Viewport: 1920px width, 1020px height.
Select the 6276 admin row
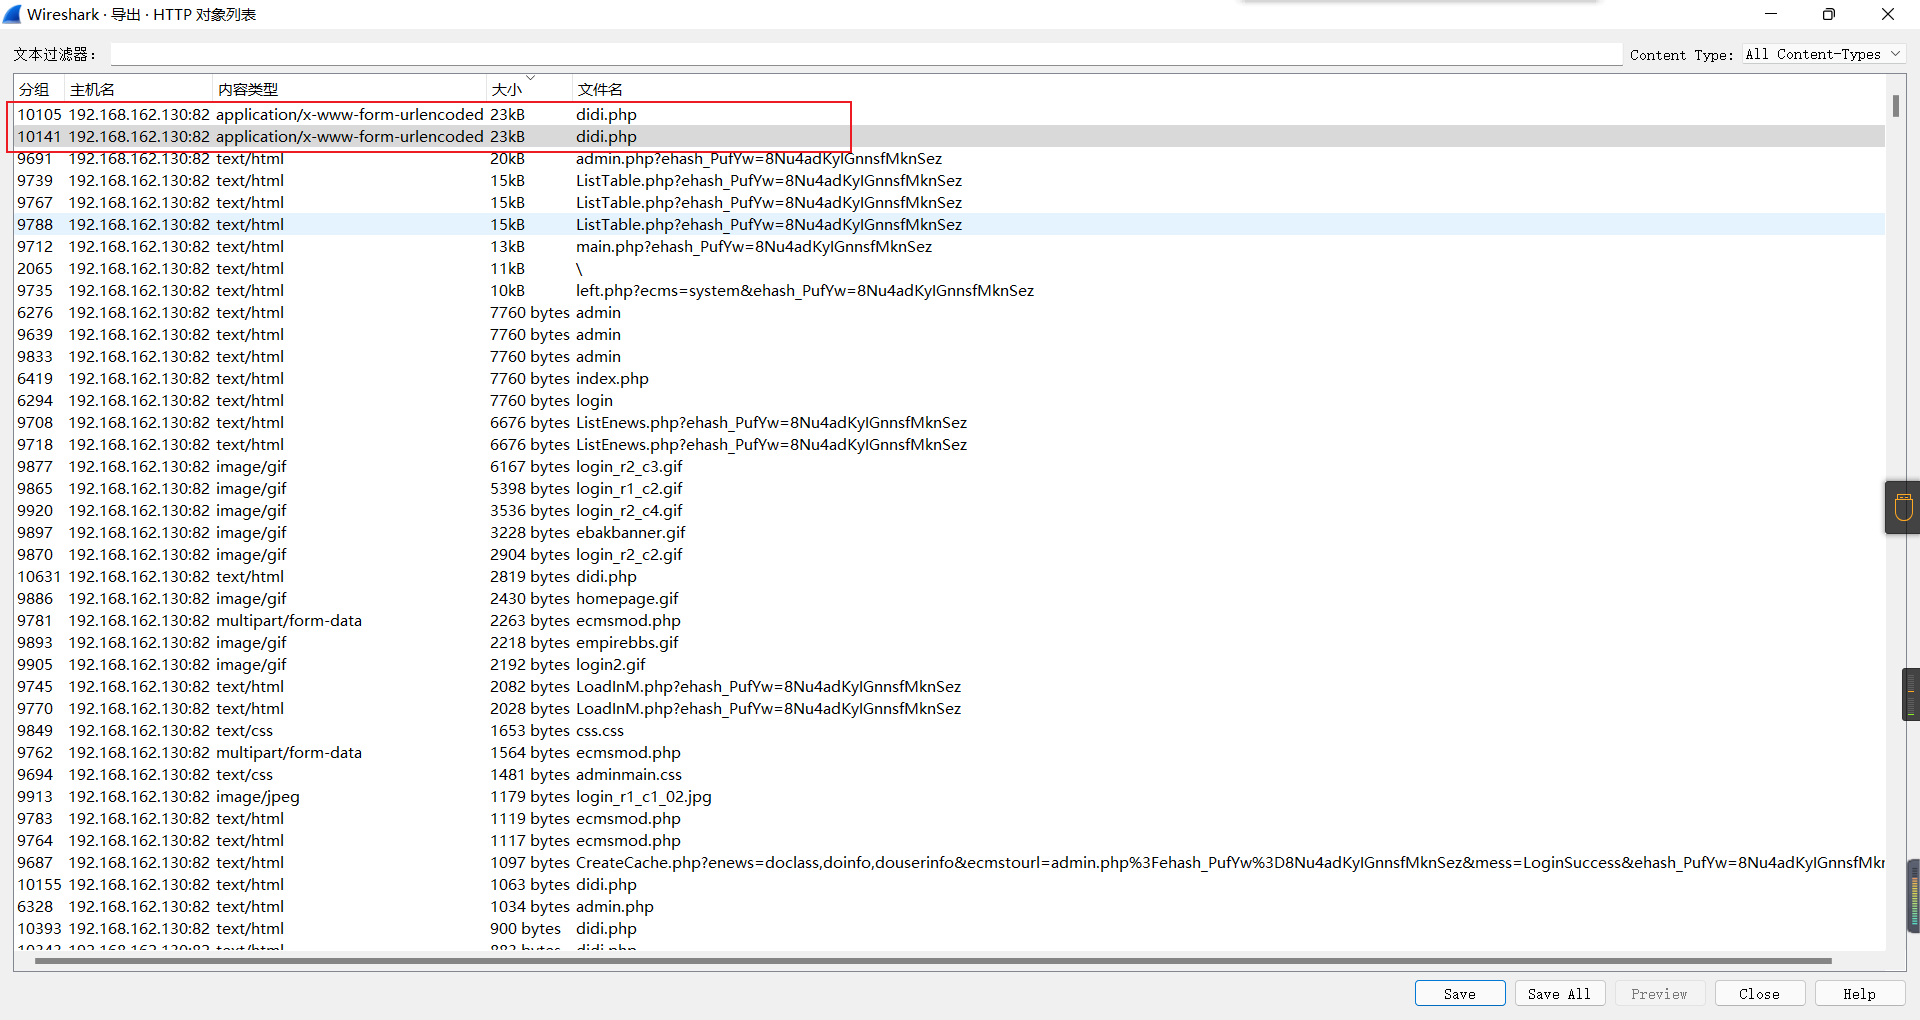tap(949, 313)
